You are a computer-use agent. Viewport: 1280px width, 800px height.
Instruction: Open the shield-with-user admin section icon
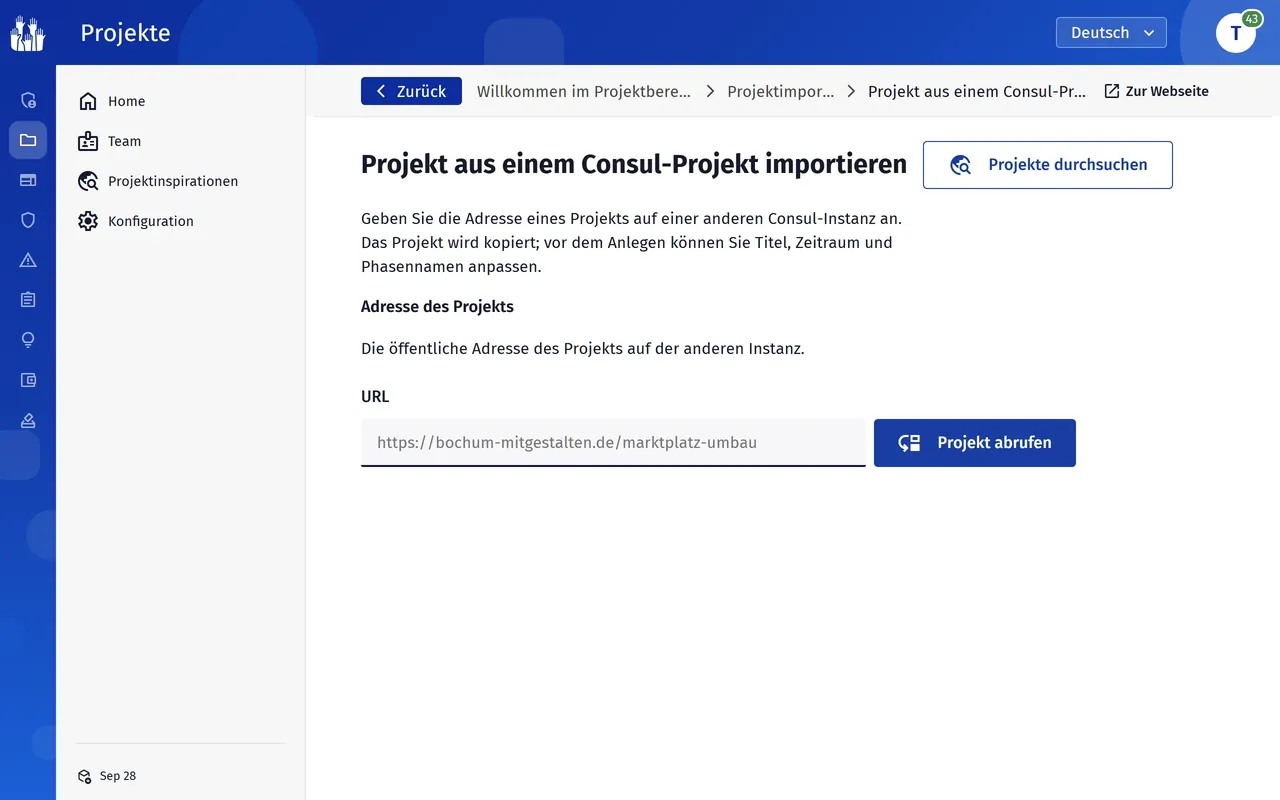point(28,100)
